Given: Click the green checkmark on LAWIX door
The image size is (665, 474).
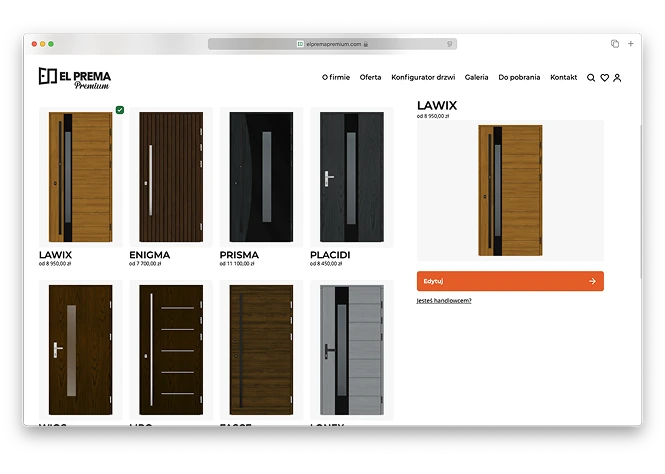Looking at the screenshot, I should pos(120,110).
